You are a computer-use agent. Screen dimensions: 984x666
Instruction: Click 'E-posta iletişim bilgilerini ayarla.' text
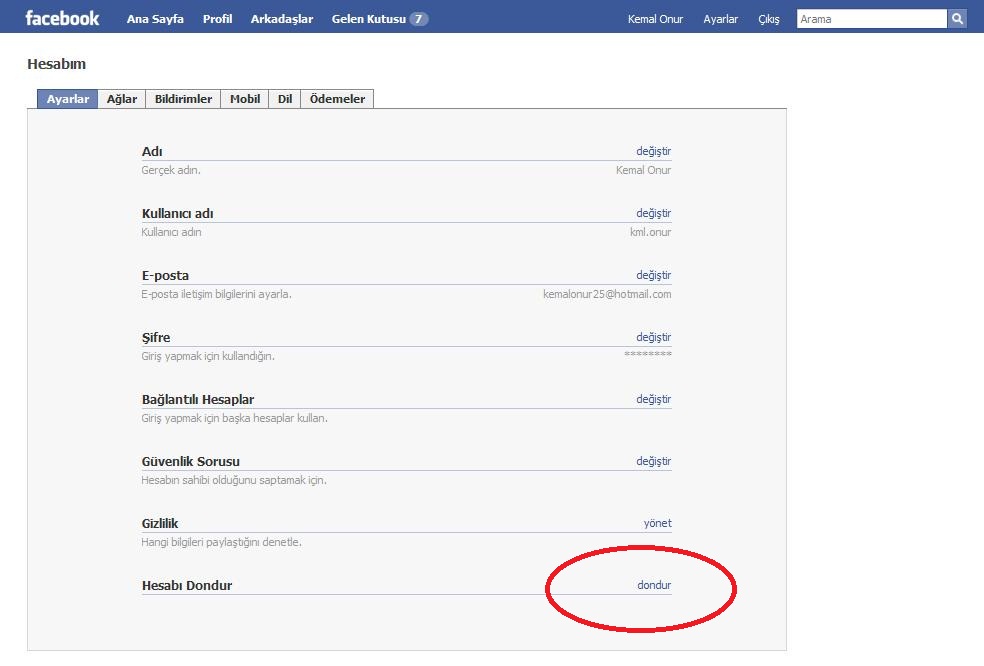[217, 294]
